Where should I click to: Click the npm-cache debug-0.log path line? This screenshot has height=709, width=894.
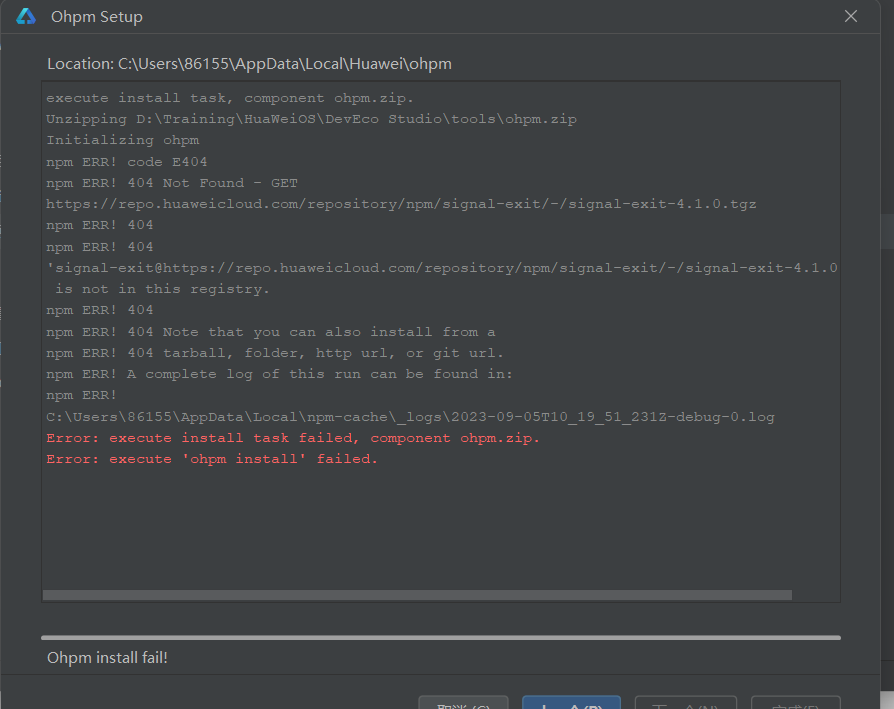point(410,417)
